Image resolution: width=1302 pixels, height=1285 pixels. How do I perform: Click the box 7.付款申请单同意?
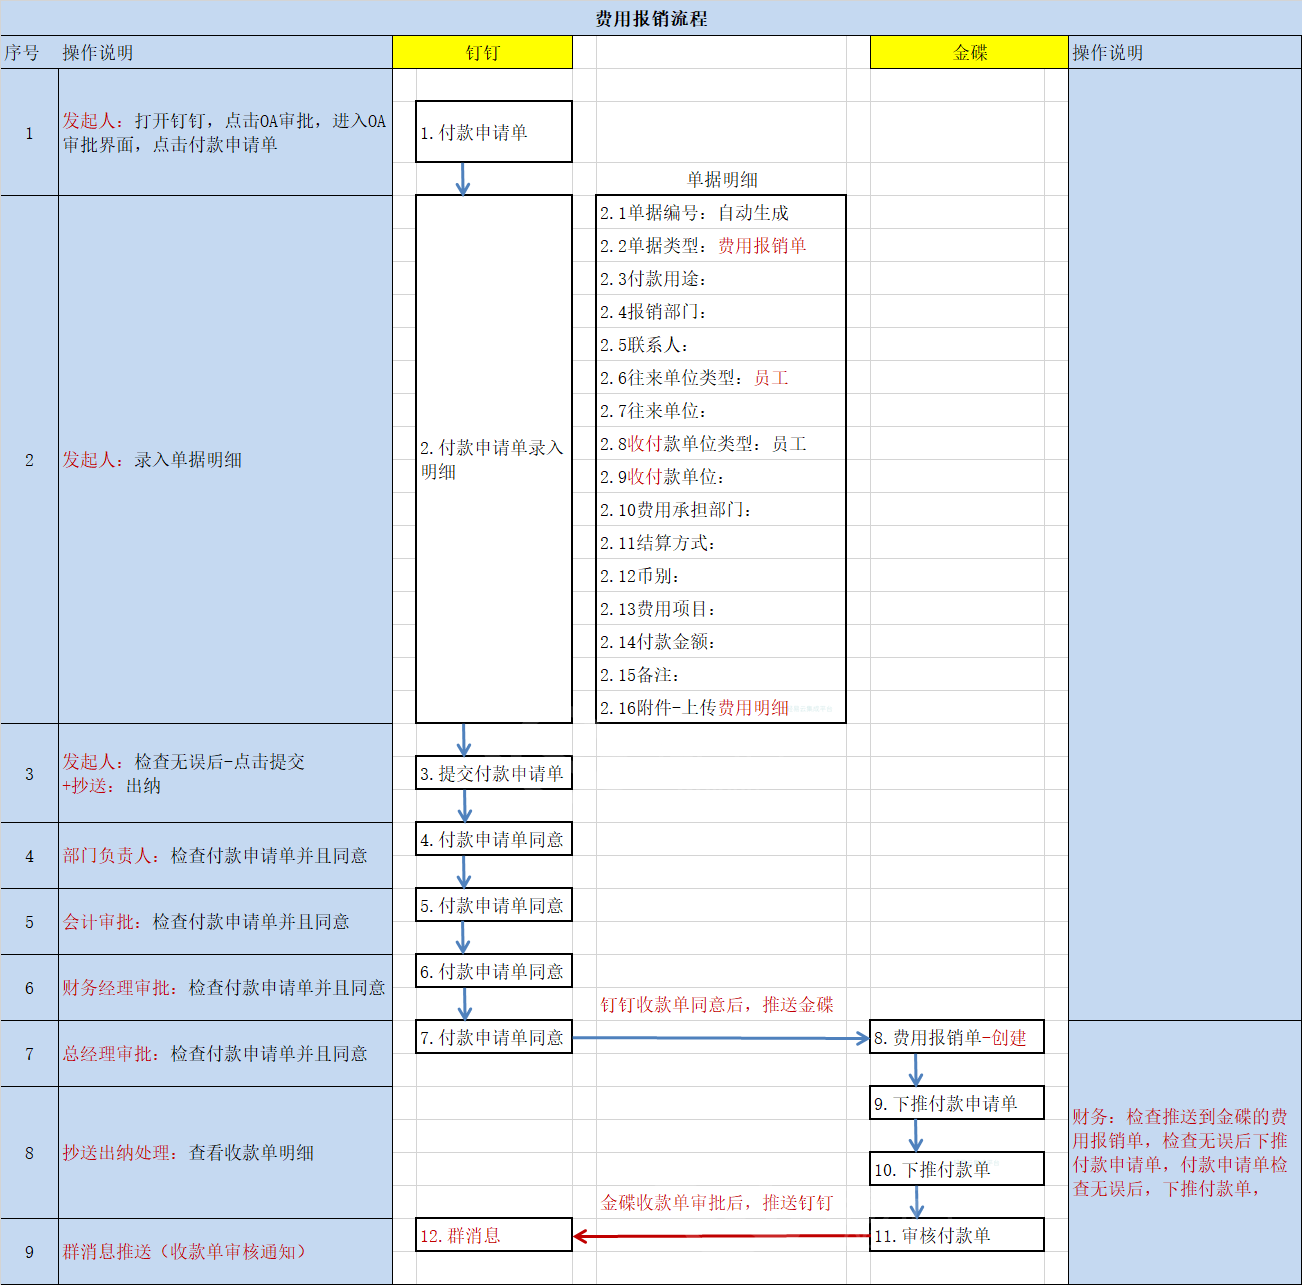tap(494, 1037)
